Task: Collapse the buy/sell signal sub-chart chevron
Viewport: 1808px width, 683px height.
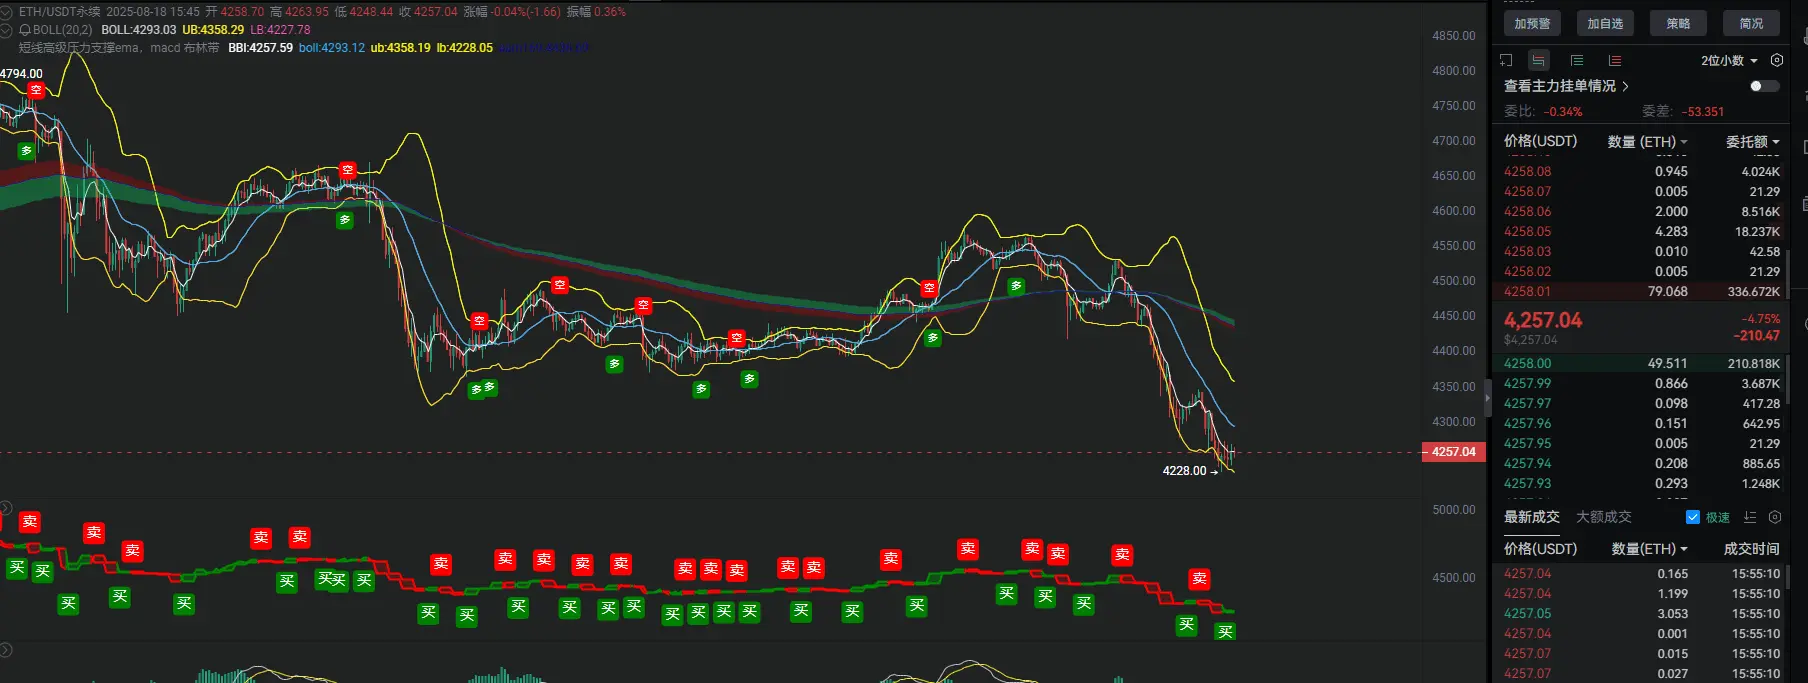Action: (5, 508)
